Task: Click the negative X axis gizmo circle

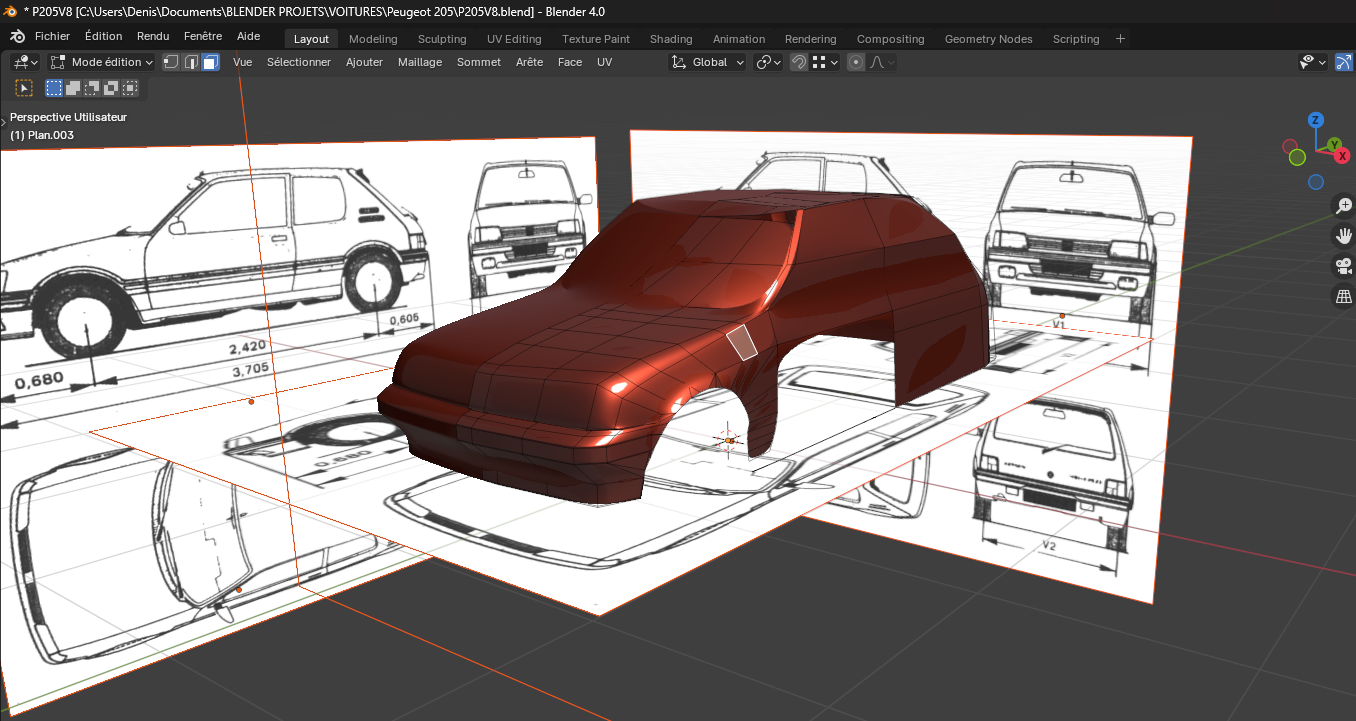Action: click(1290, 146)
